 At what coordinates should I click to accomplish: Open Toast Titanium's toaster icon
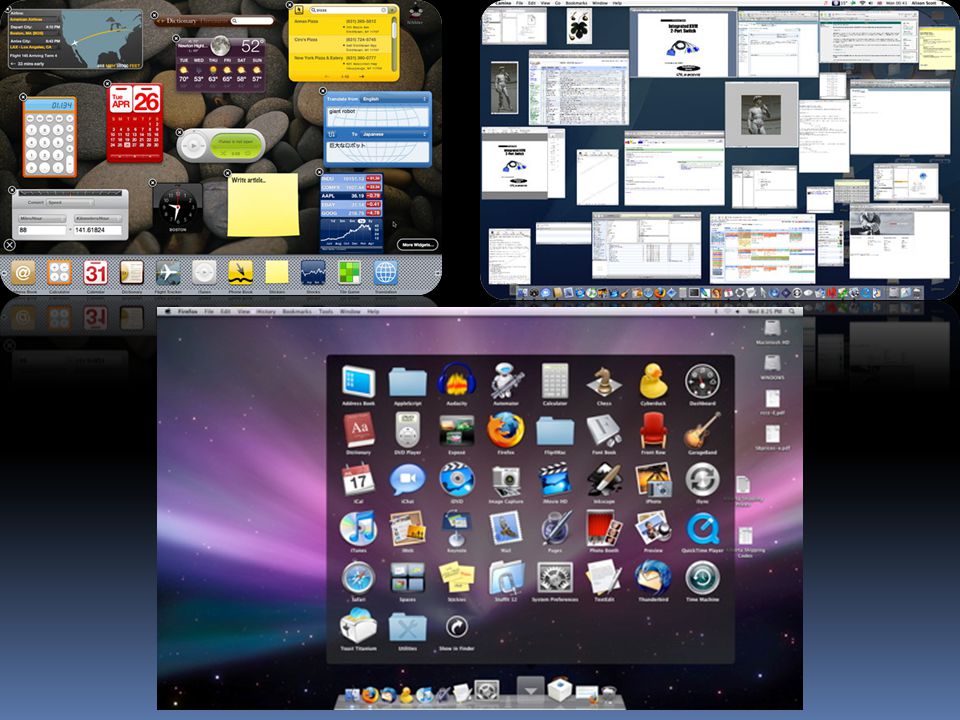(358, 626)
